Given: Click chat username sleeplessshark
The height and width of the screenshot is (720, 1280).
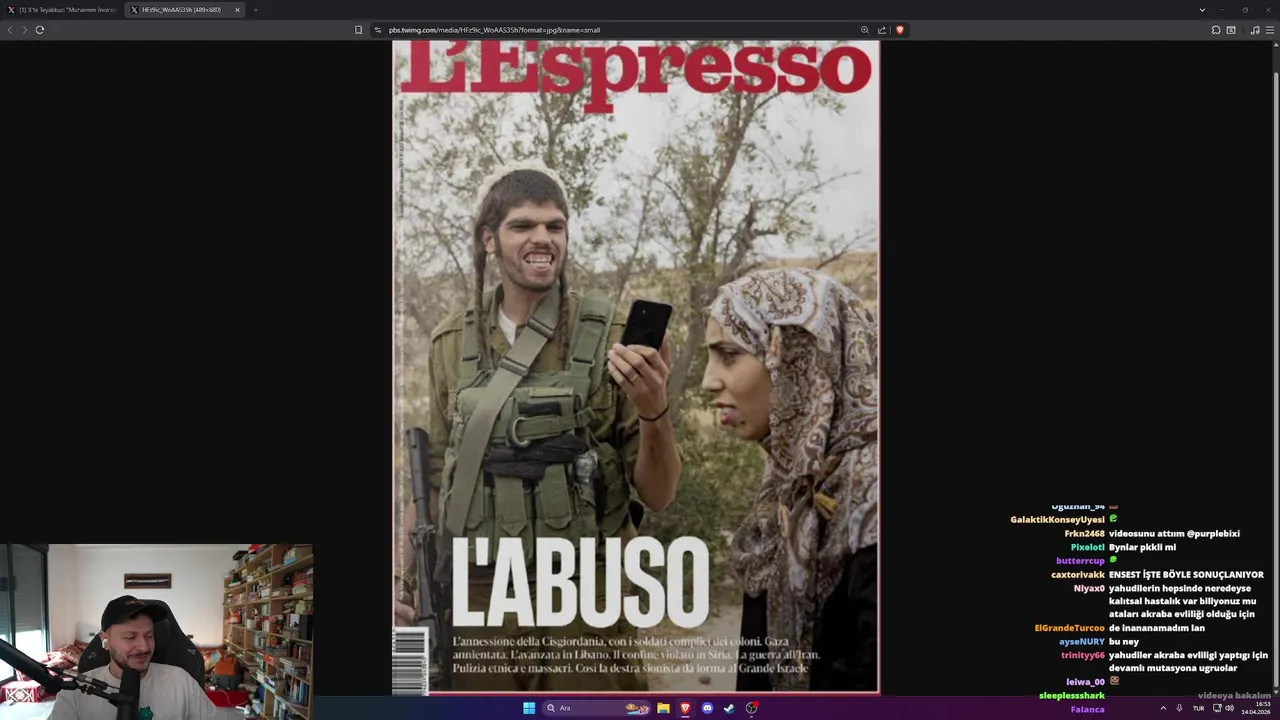Looking at the screenshot, I should pyautogui.click(x=1072, y=695).
